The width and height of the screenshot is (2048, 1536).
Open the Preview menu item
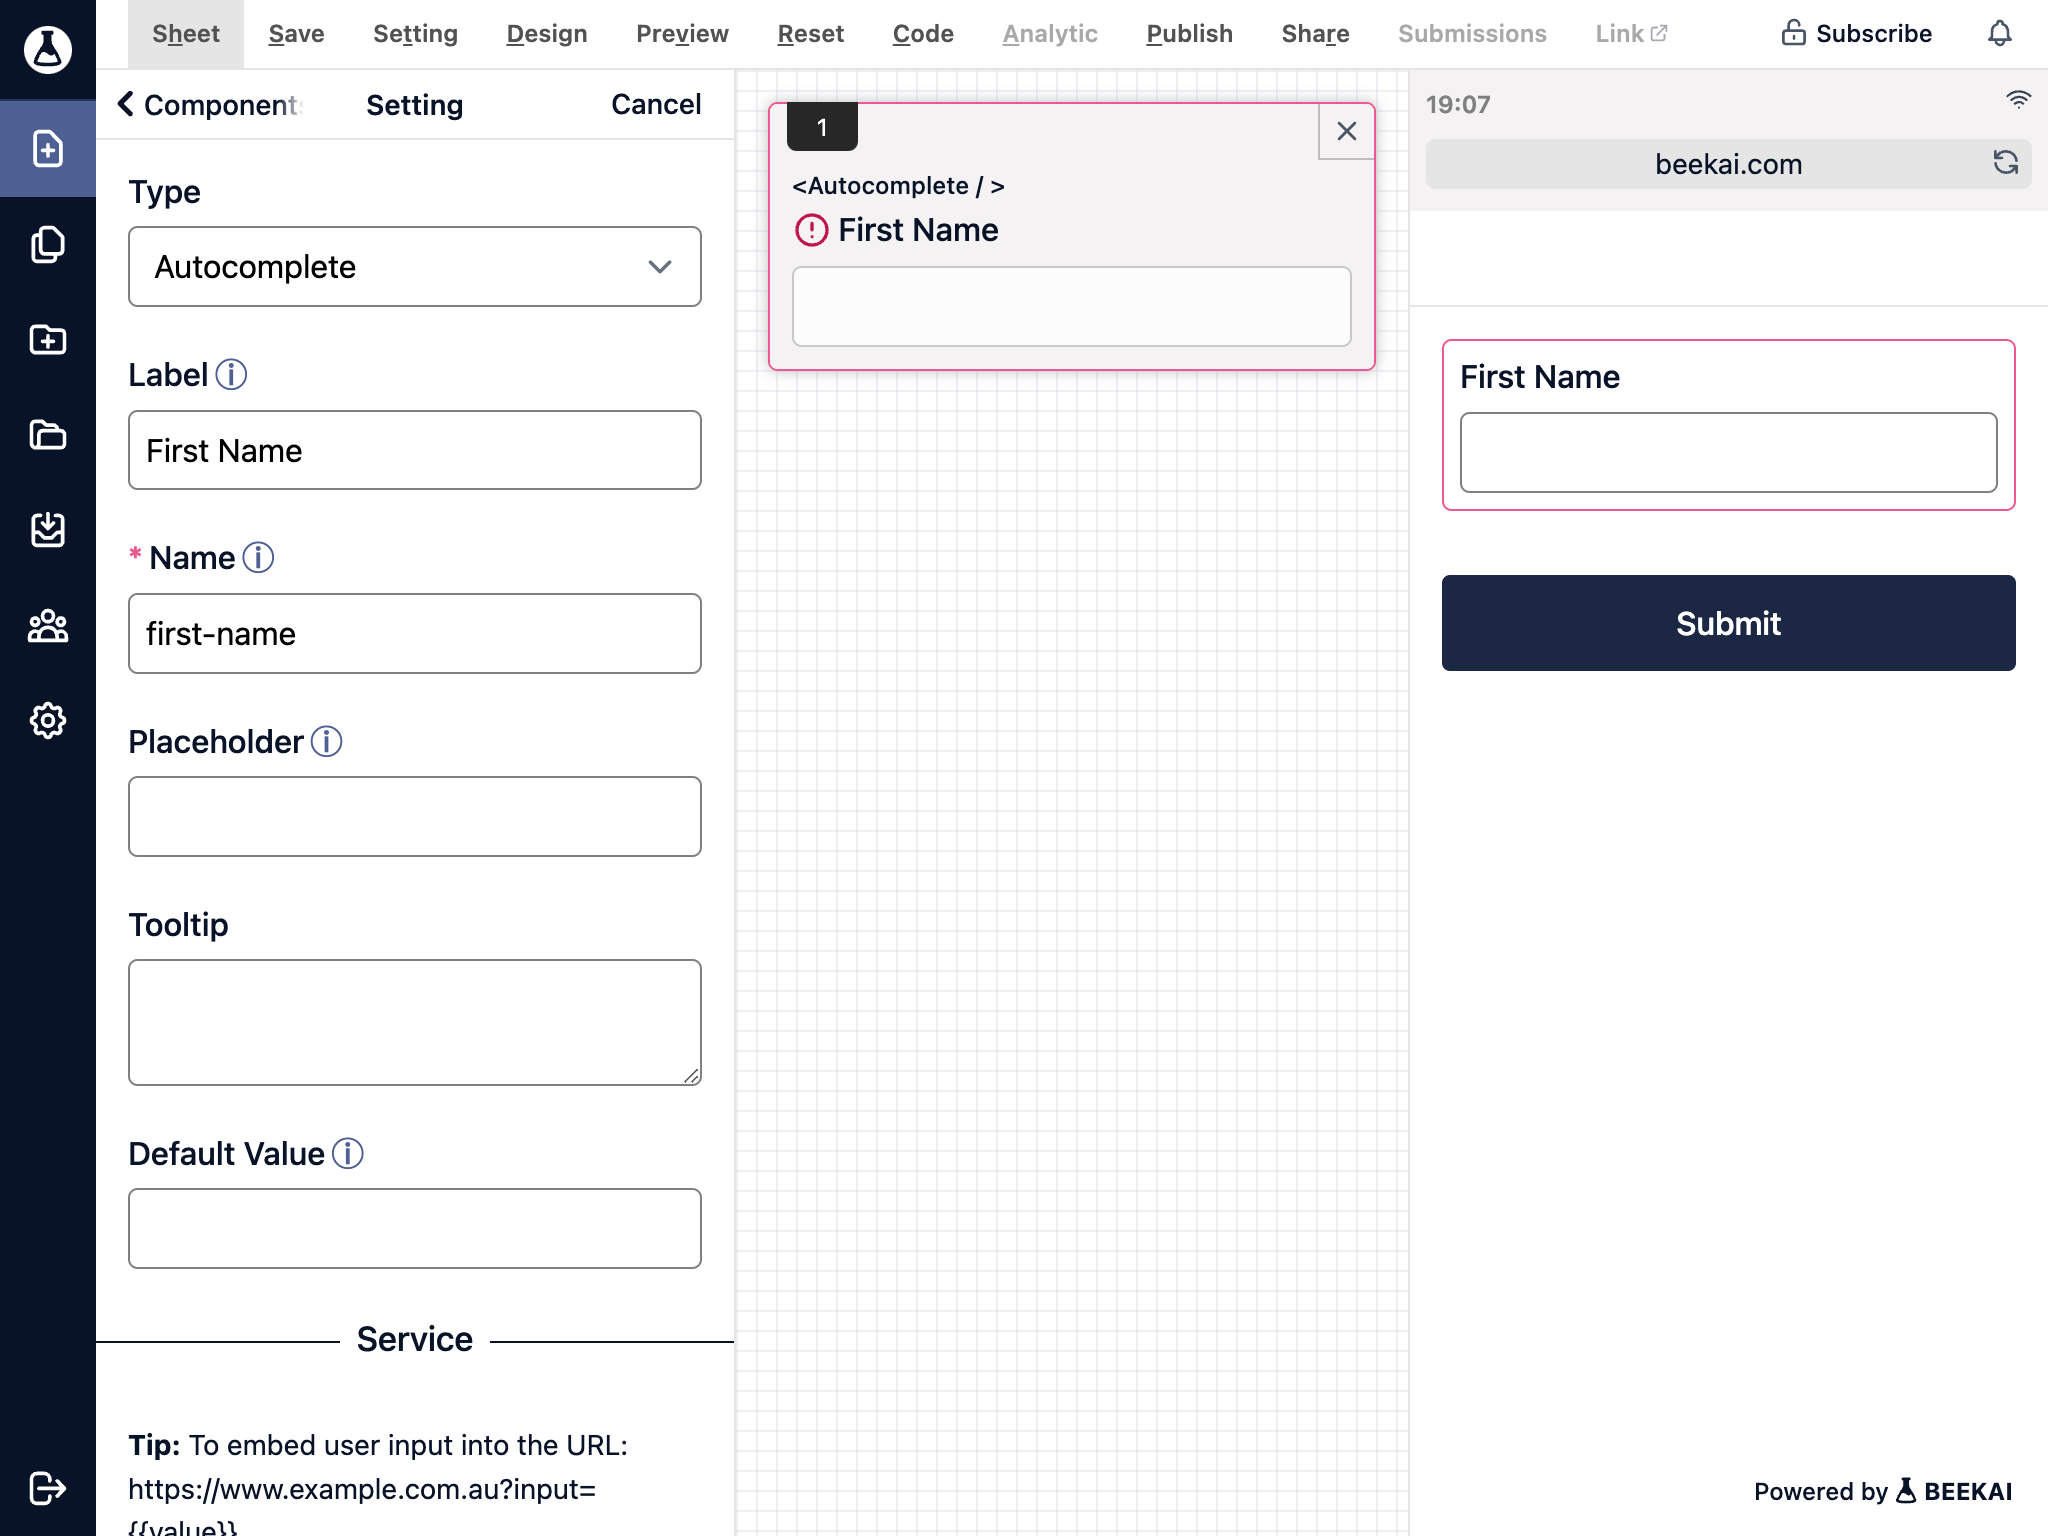click(682, 34)
